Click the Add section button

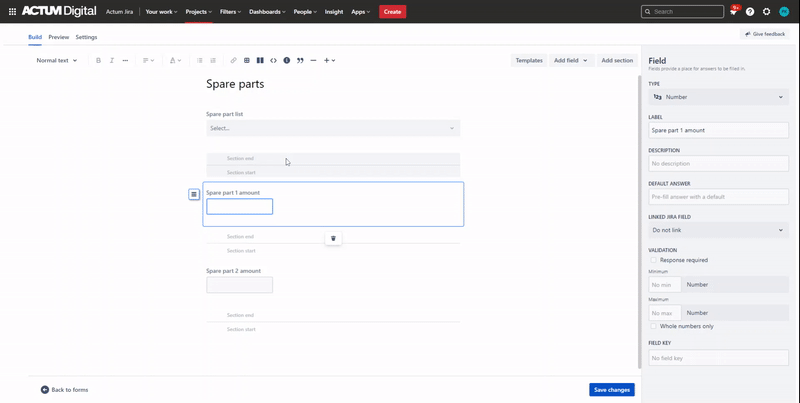(617, 60)
